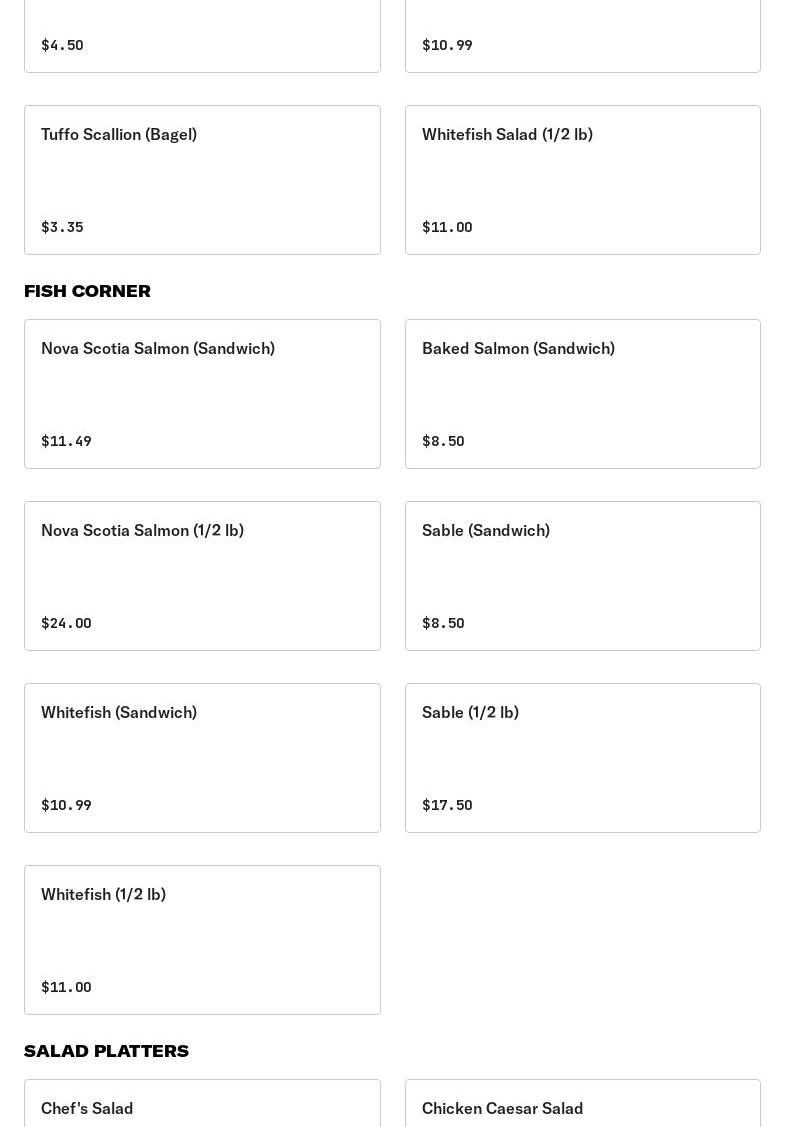Viewport: 785px width, 1127px height.
Task: Click the $11.49 salmon sandwich price
Action: pyautogui.click(x=66, y=441)
